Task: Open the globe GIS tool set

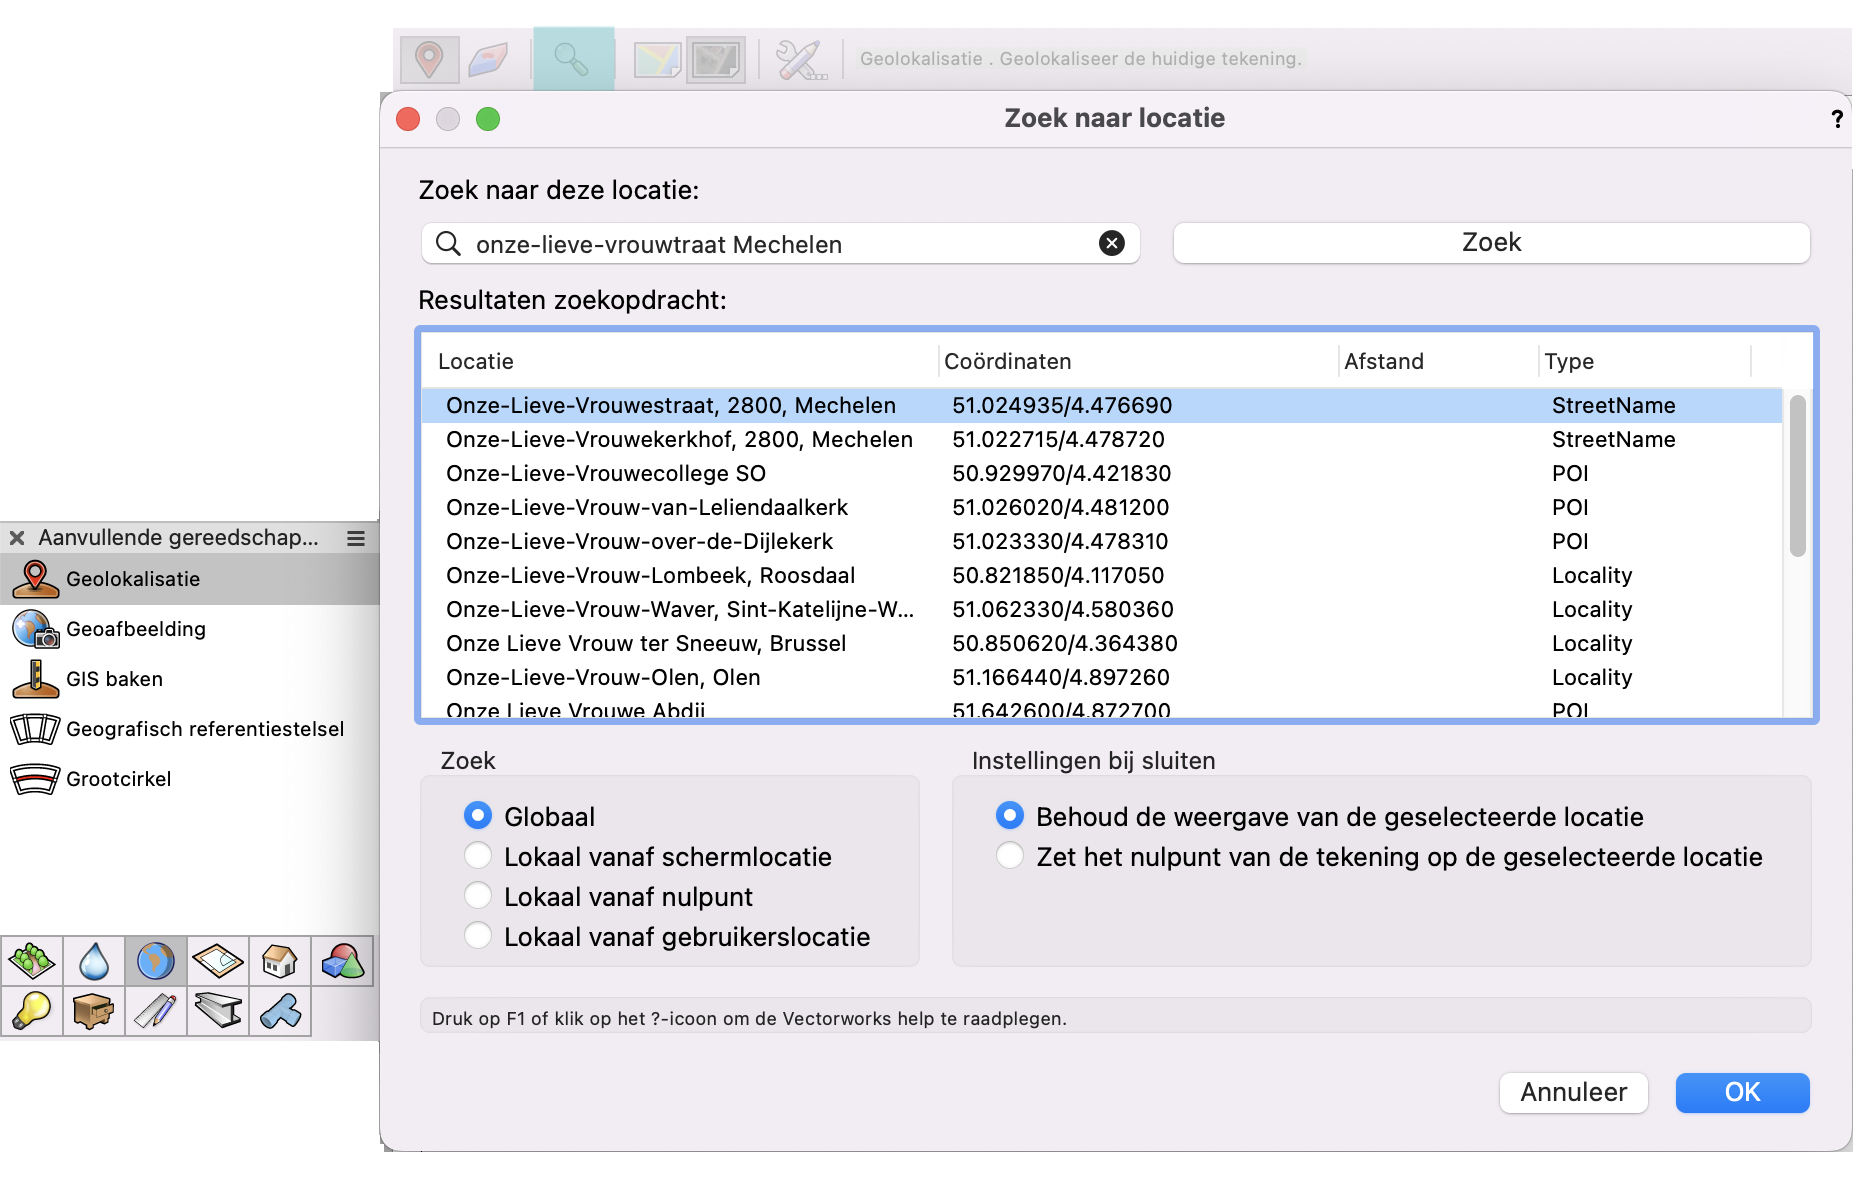Action: pyautogui.click(x=156, y=962)
